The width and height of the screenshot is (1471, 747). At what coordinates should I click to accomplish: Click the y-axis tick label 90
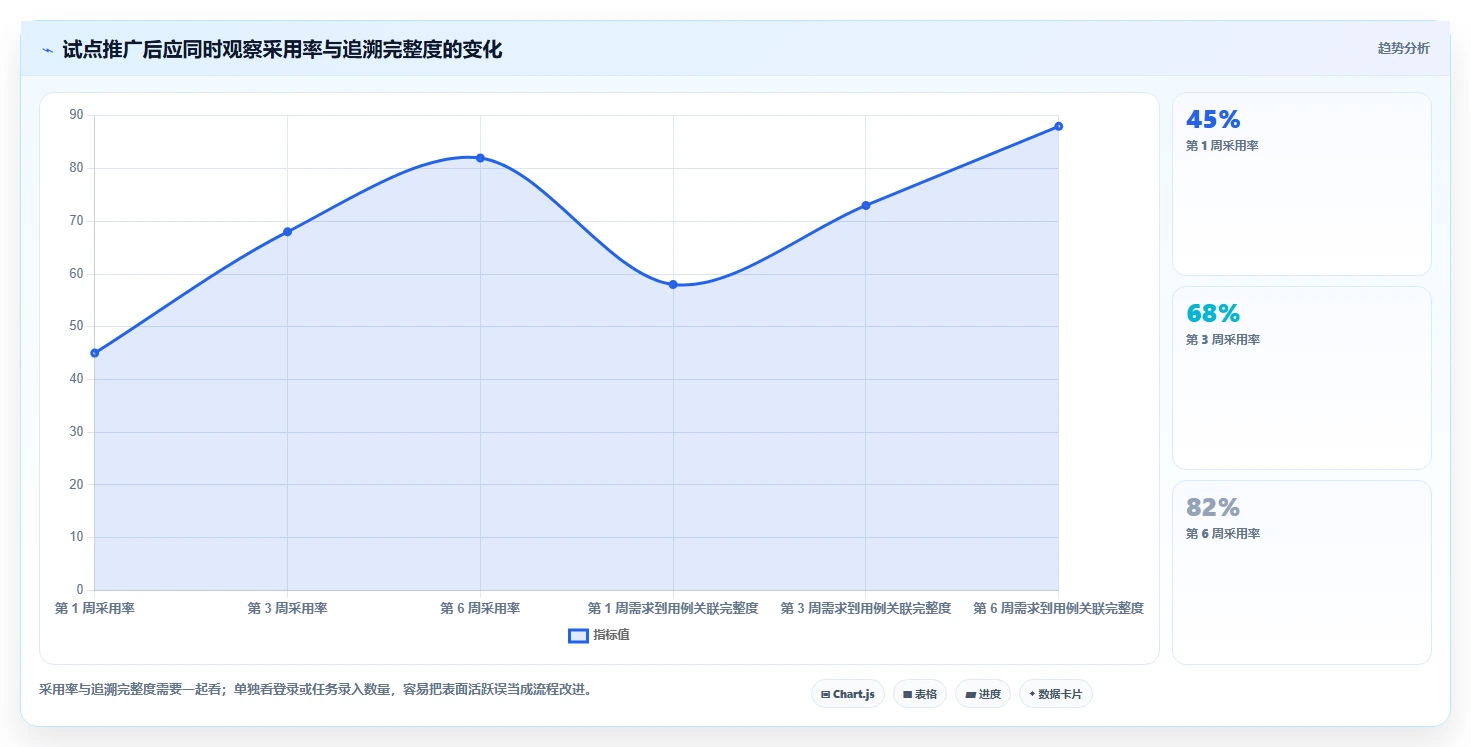coord(77,116)
